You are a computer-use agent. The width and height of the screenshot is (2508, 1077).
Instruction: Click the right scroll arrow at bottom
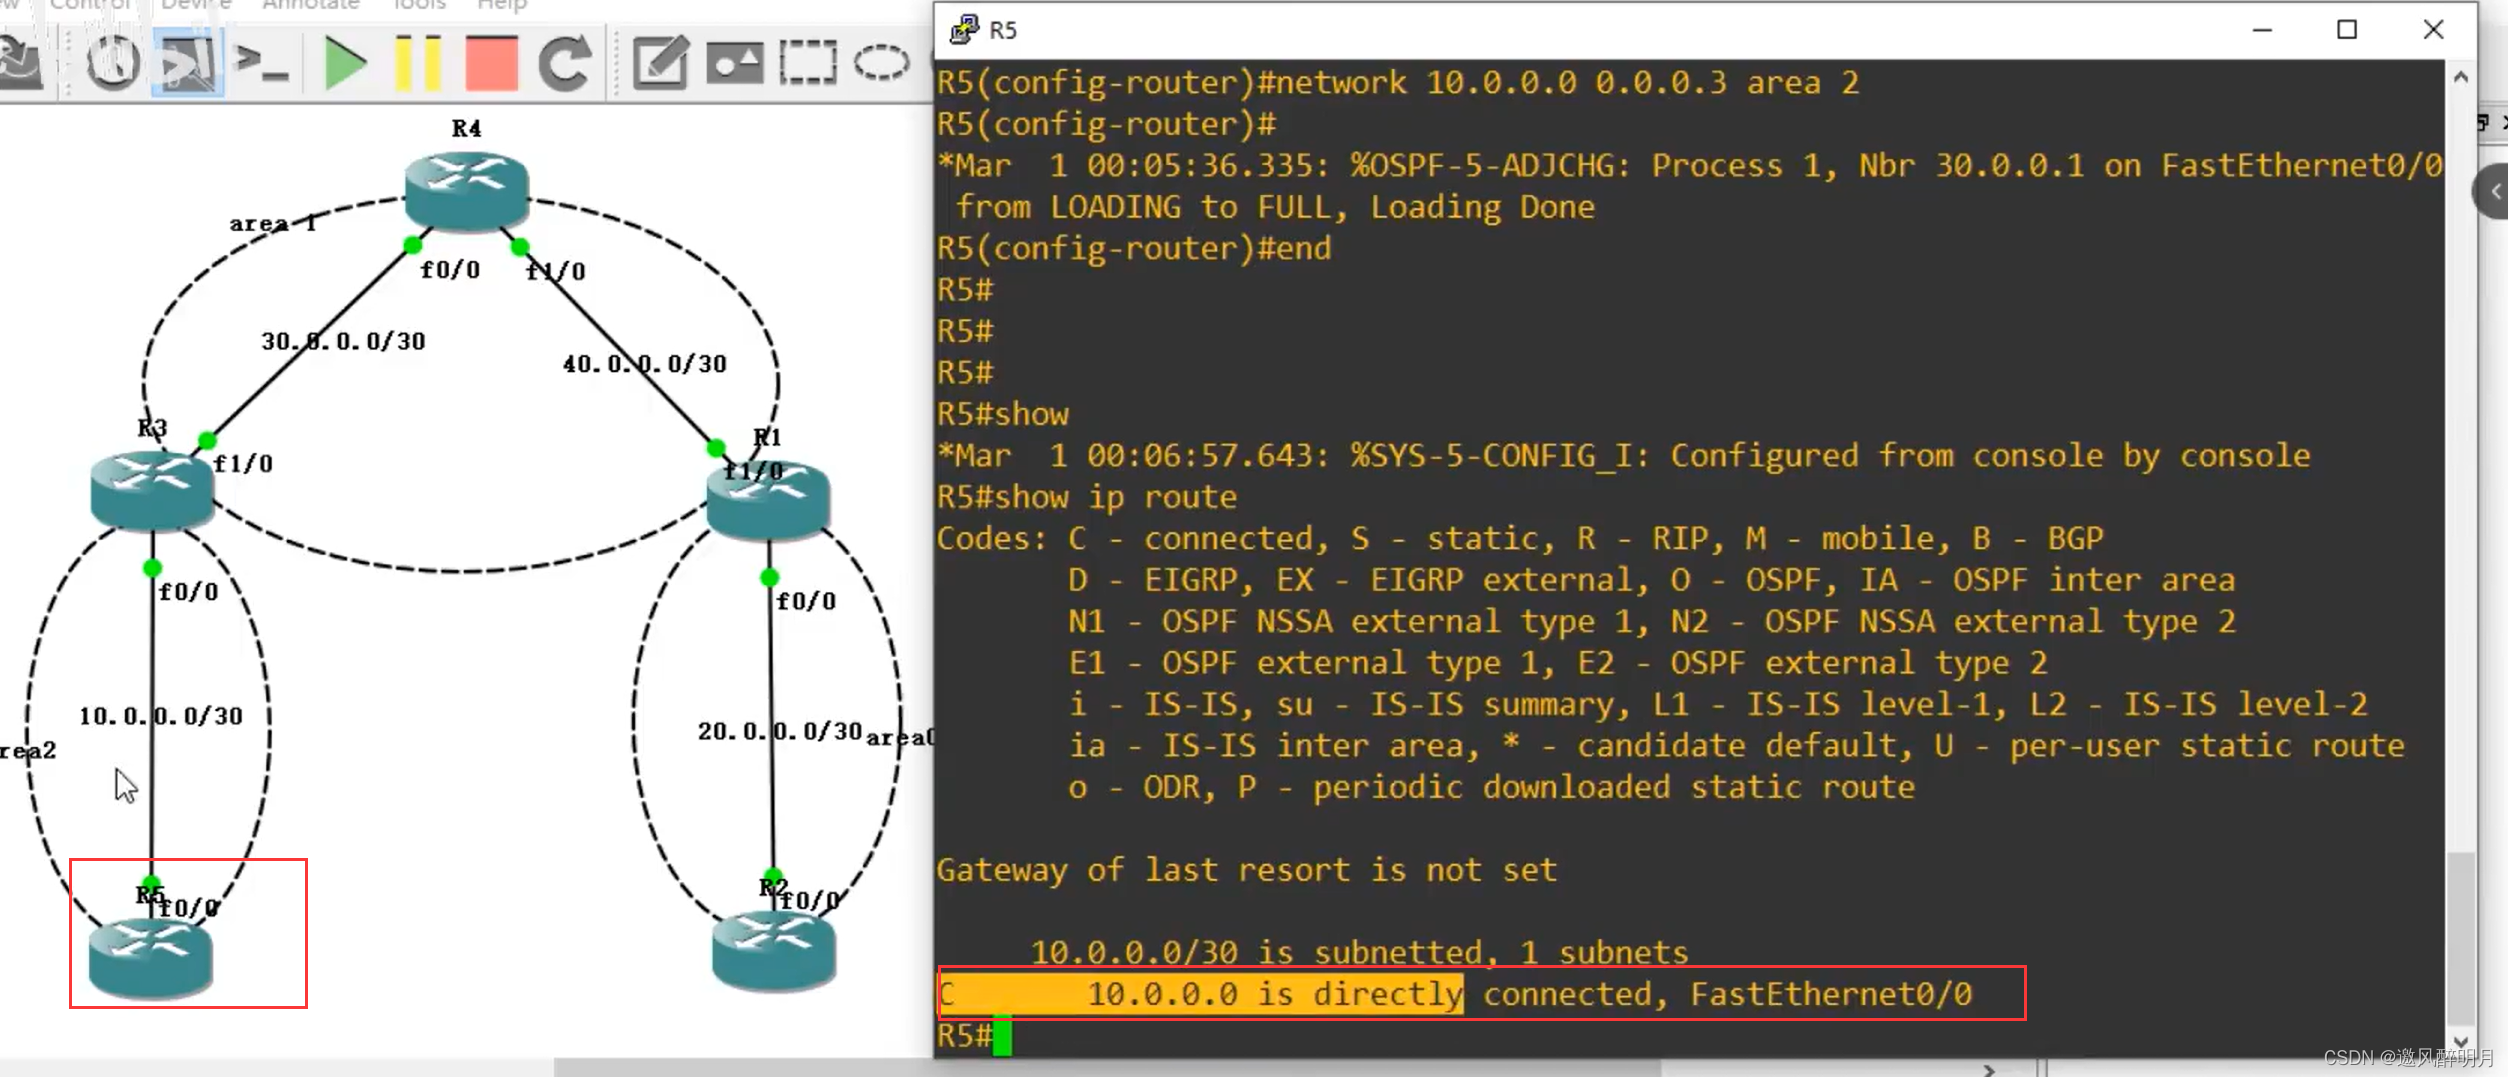tap(1989, 1069)
